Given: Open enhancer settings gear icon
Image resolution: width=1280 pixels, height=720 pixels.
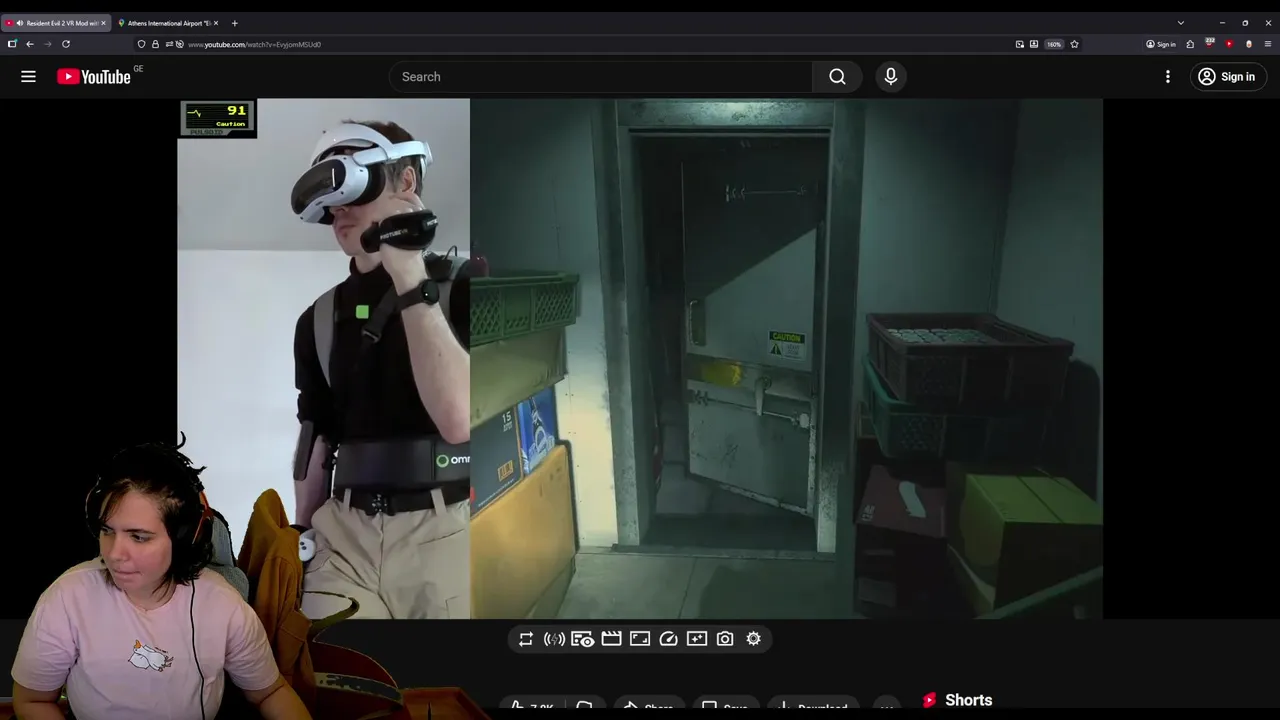Looking at the screenshot, I should pos(754,639).
